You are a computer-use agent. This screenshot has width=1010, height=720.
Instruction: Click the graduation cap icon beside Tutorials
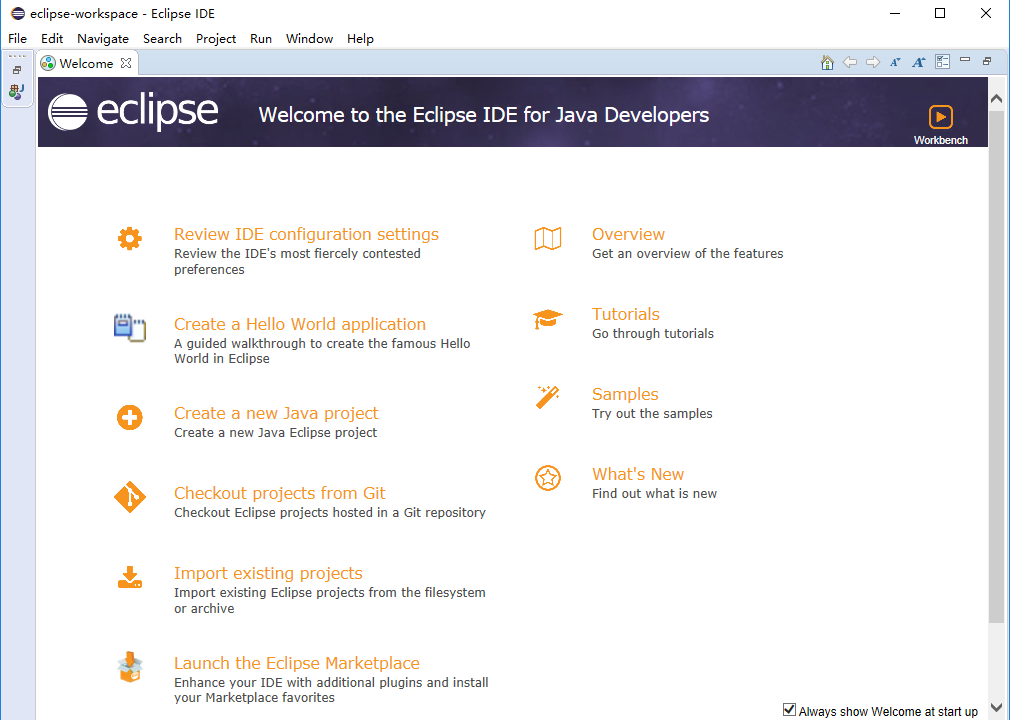(x=548, y=318)
